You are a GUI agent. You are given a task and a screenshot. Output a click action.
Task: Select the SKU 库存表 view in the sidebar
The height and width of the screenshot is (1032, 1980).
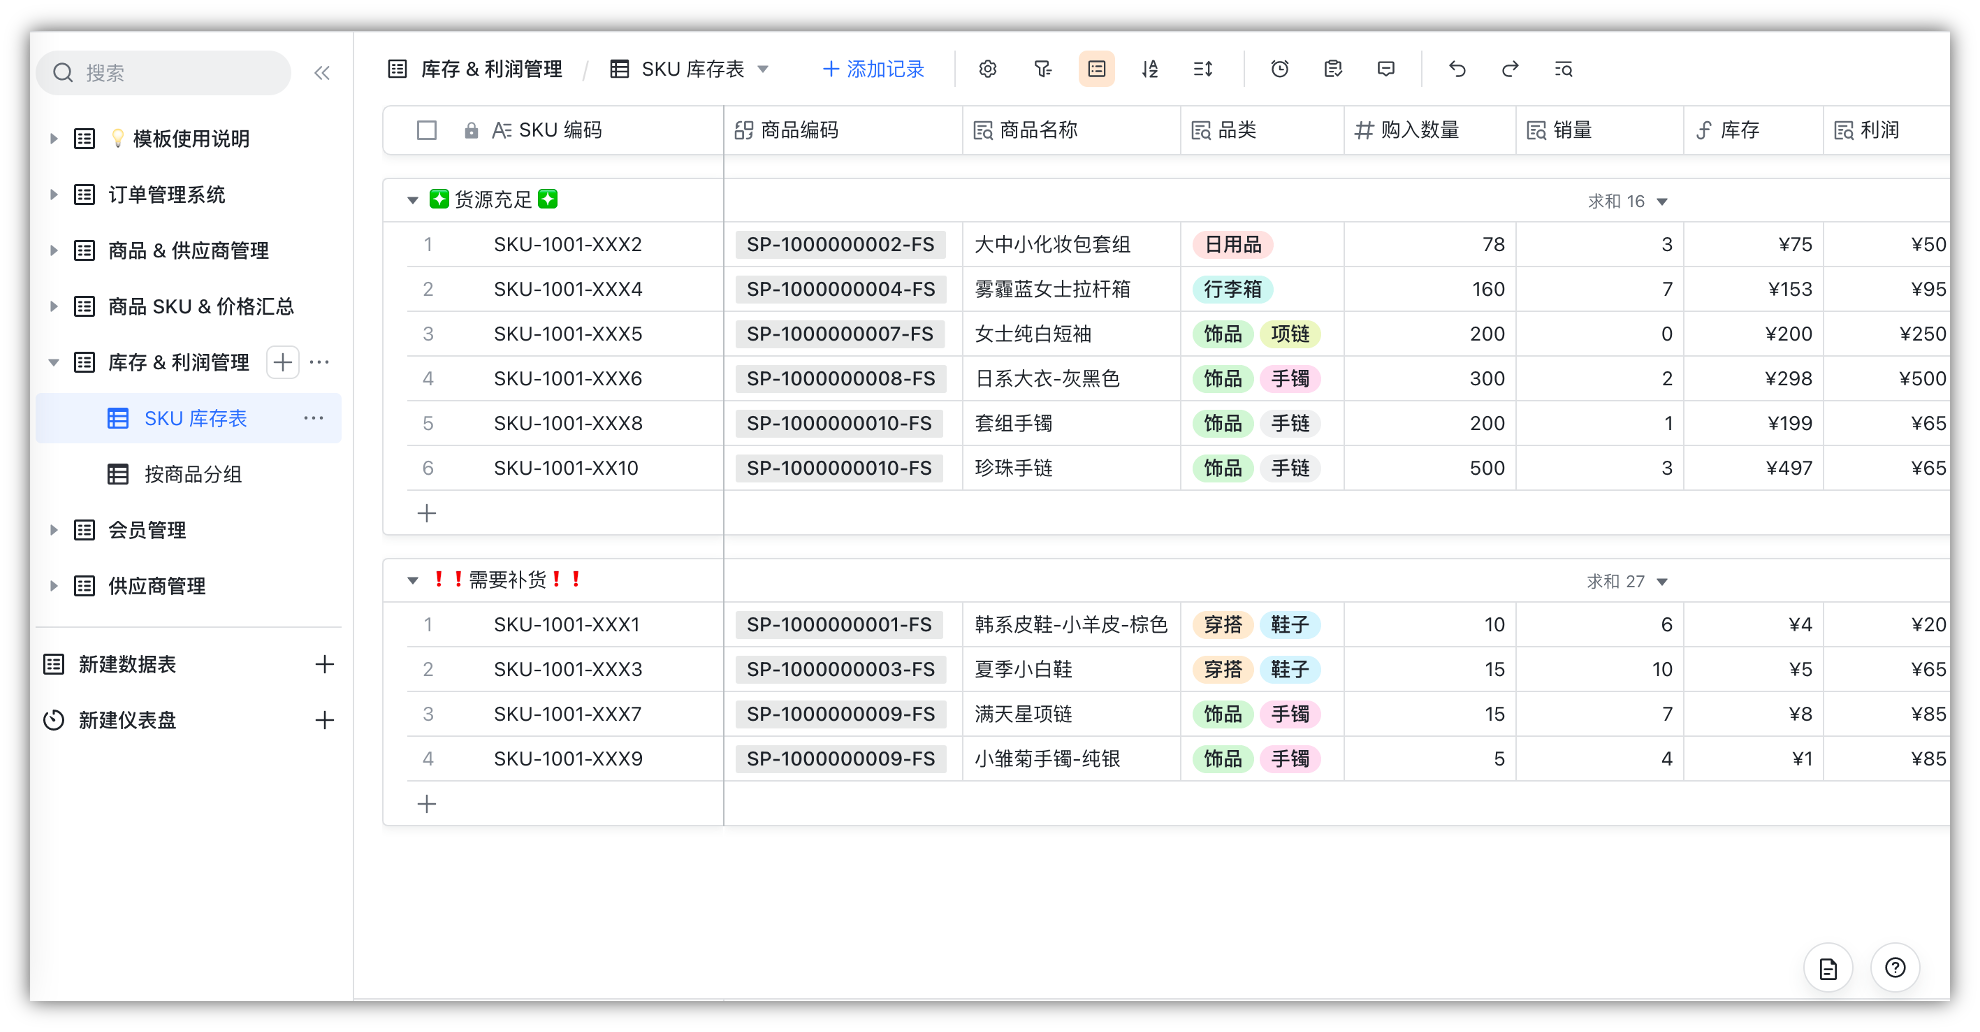click(189, 418)
